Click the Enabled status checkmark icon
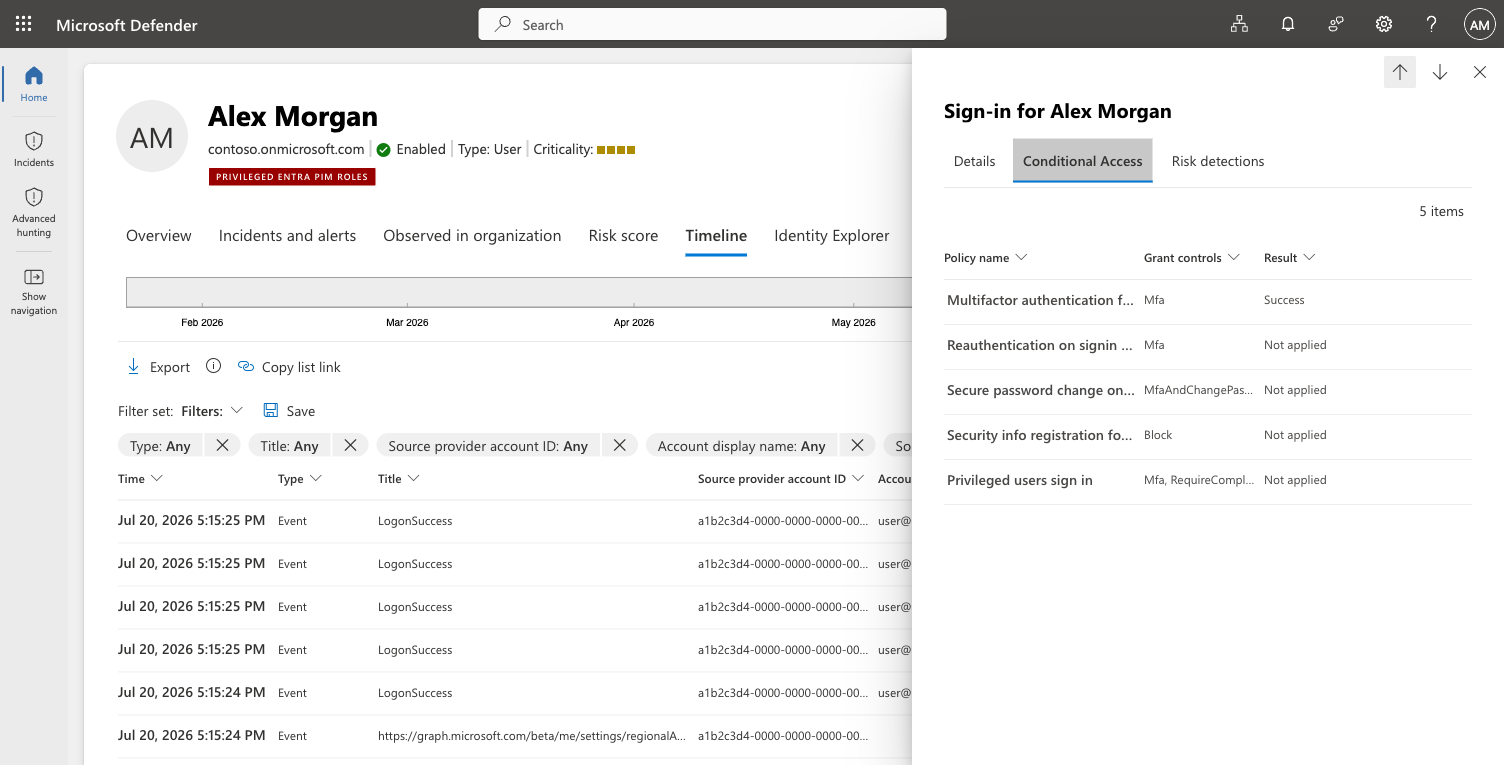Image resolution: width=1504 pixels, height=765 pixels. [383, 149]
